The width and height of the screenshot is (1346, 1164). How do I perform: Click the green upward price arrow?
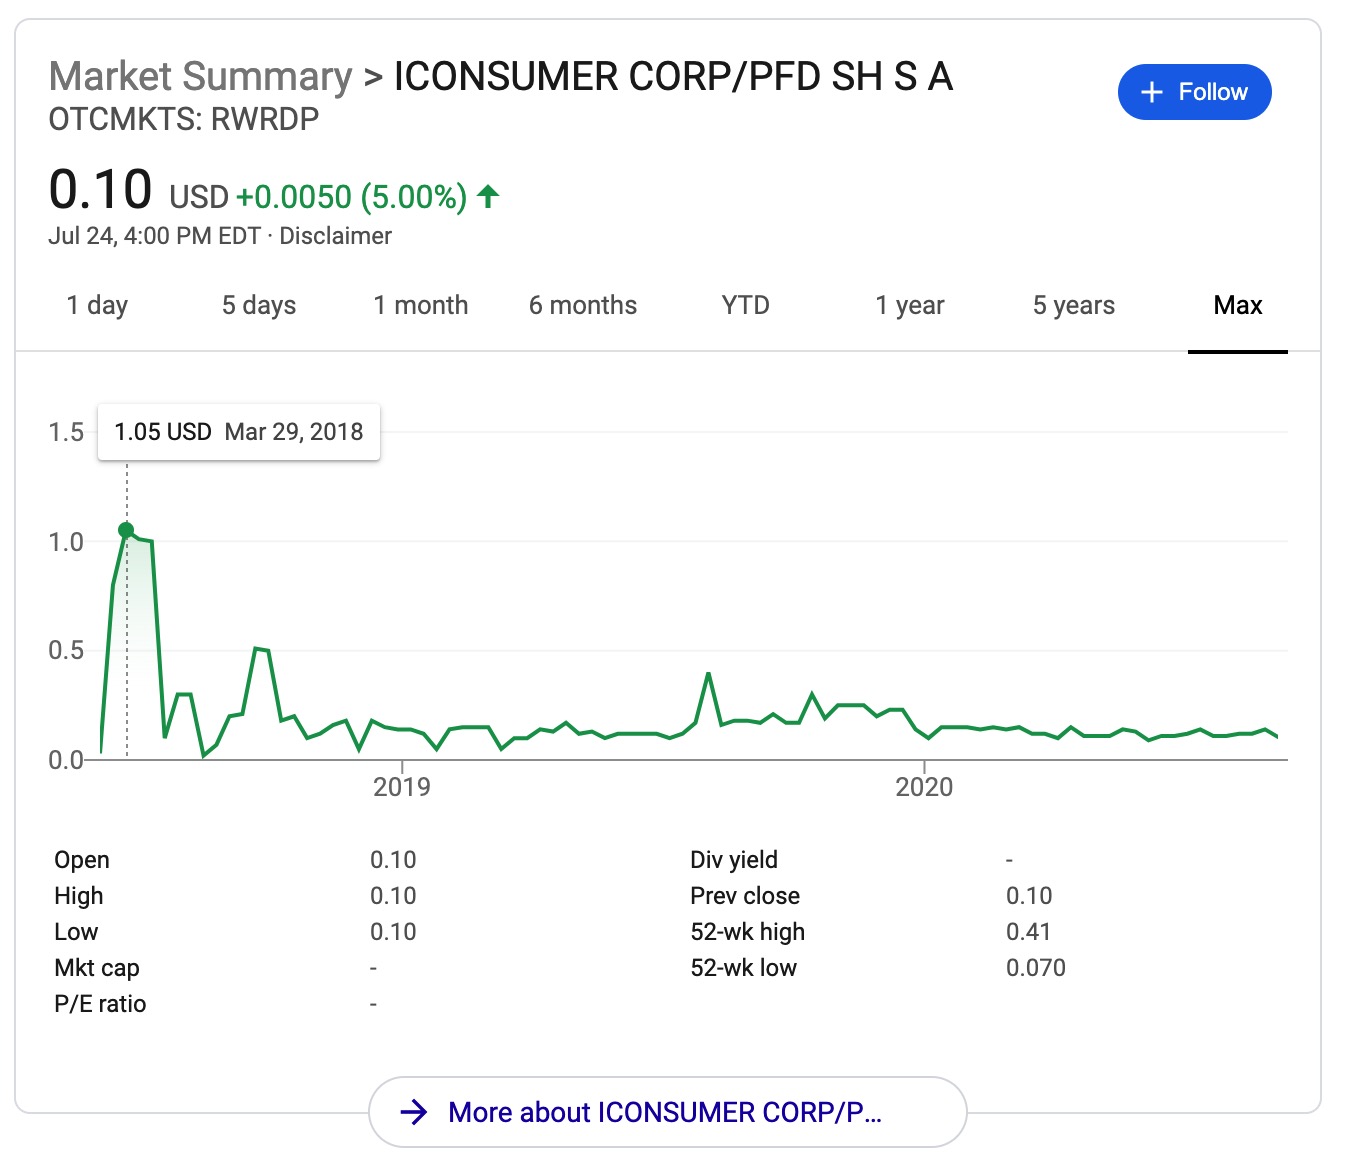(487, 197)
